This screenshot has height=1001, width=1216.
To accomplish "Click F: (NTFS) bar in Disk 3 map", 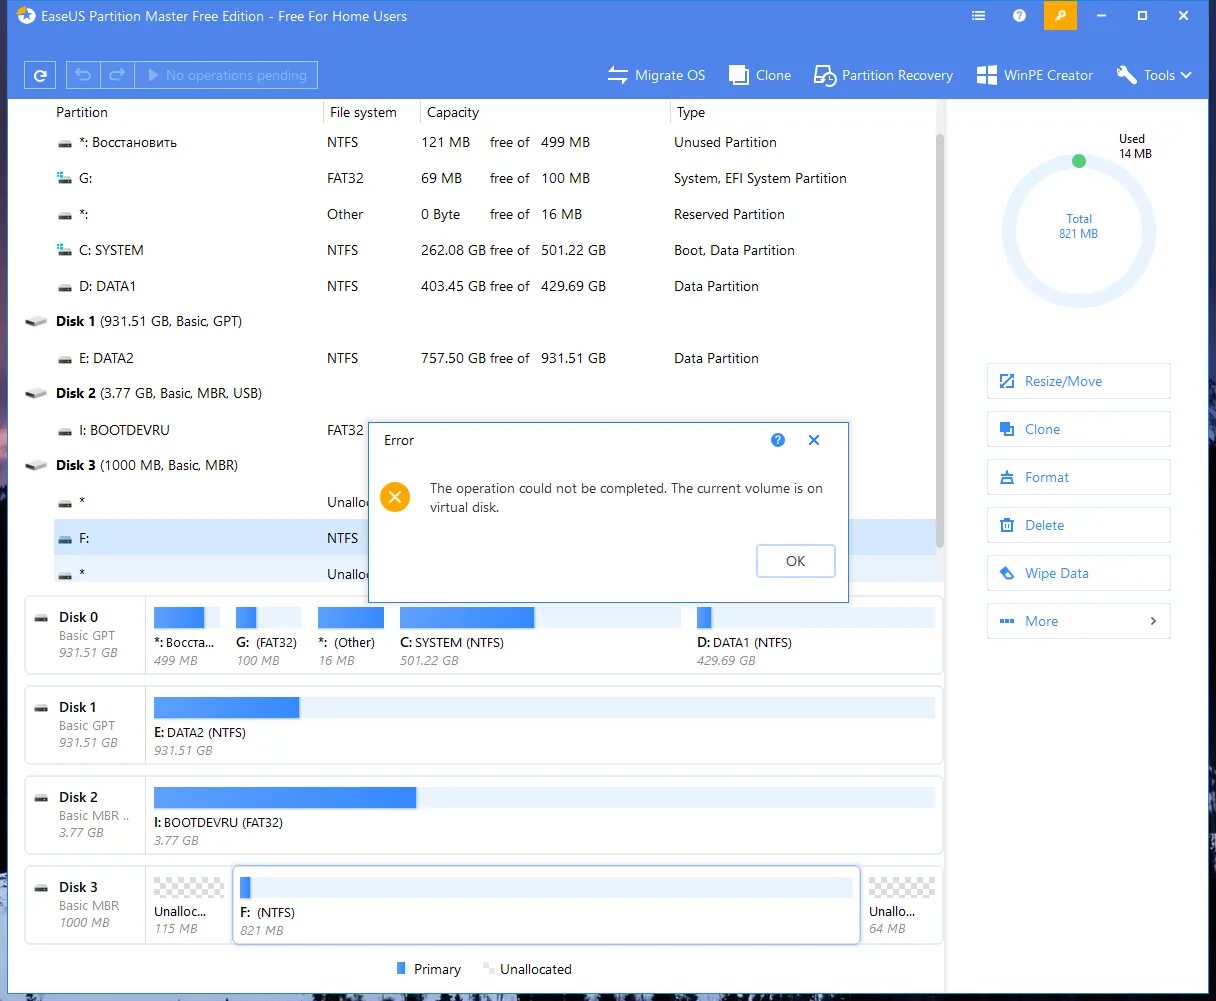I will point(546,887).
